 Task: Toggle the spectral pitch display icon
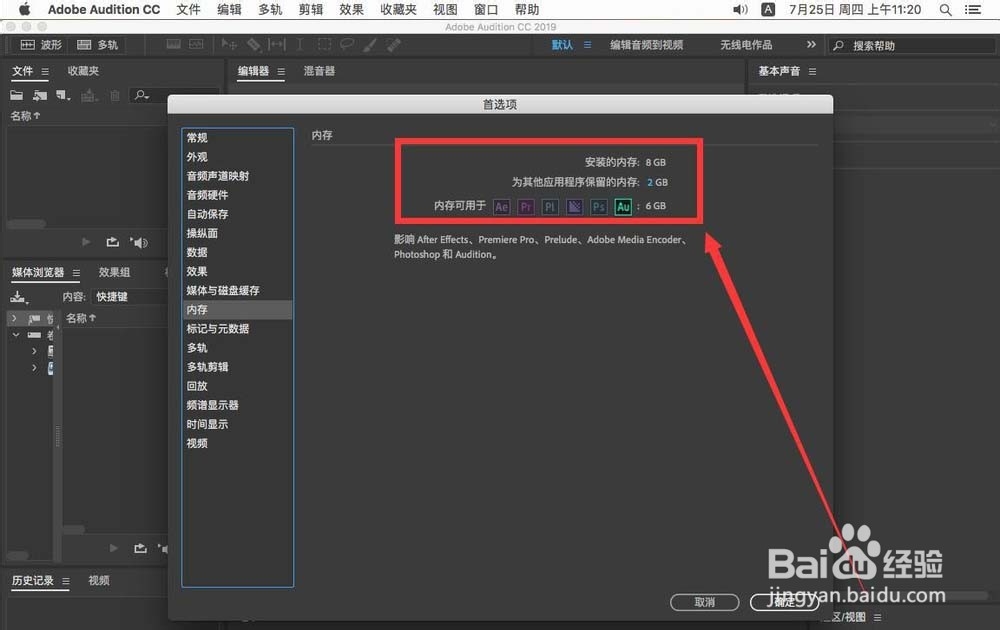pos(196,44)
